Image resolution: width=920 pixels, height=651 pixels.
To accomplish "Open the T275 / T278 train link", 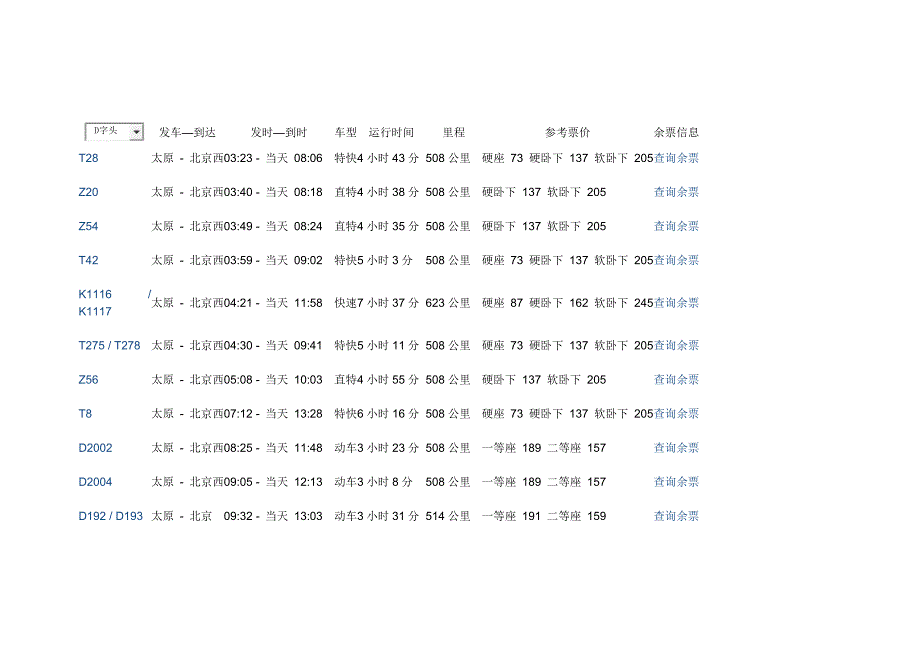I will (109, 345).
